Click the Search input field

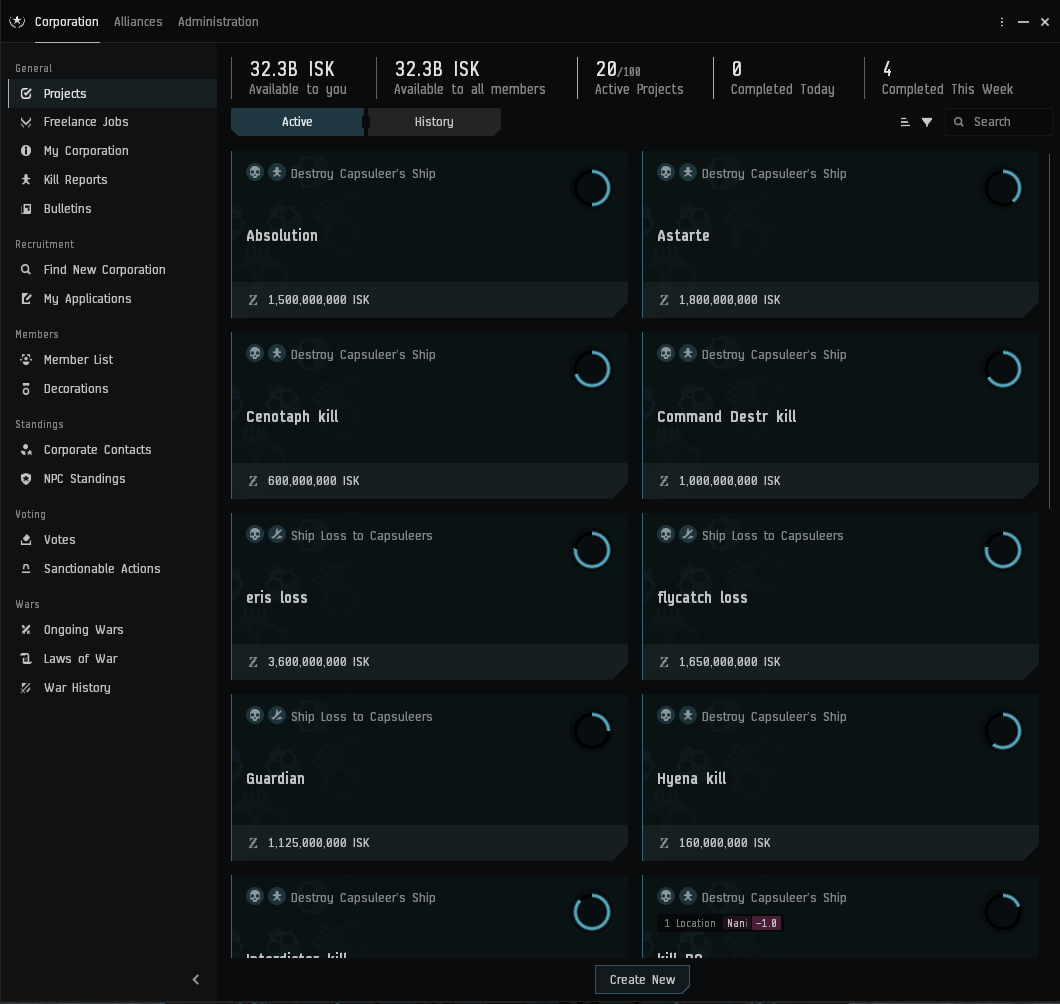click(999, 122)
